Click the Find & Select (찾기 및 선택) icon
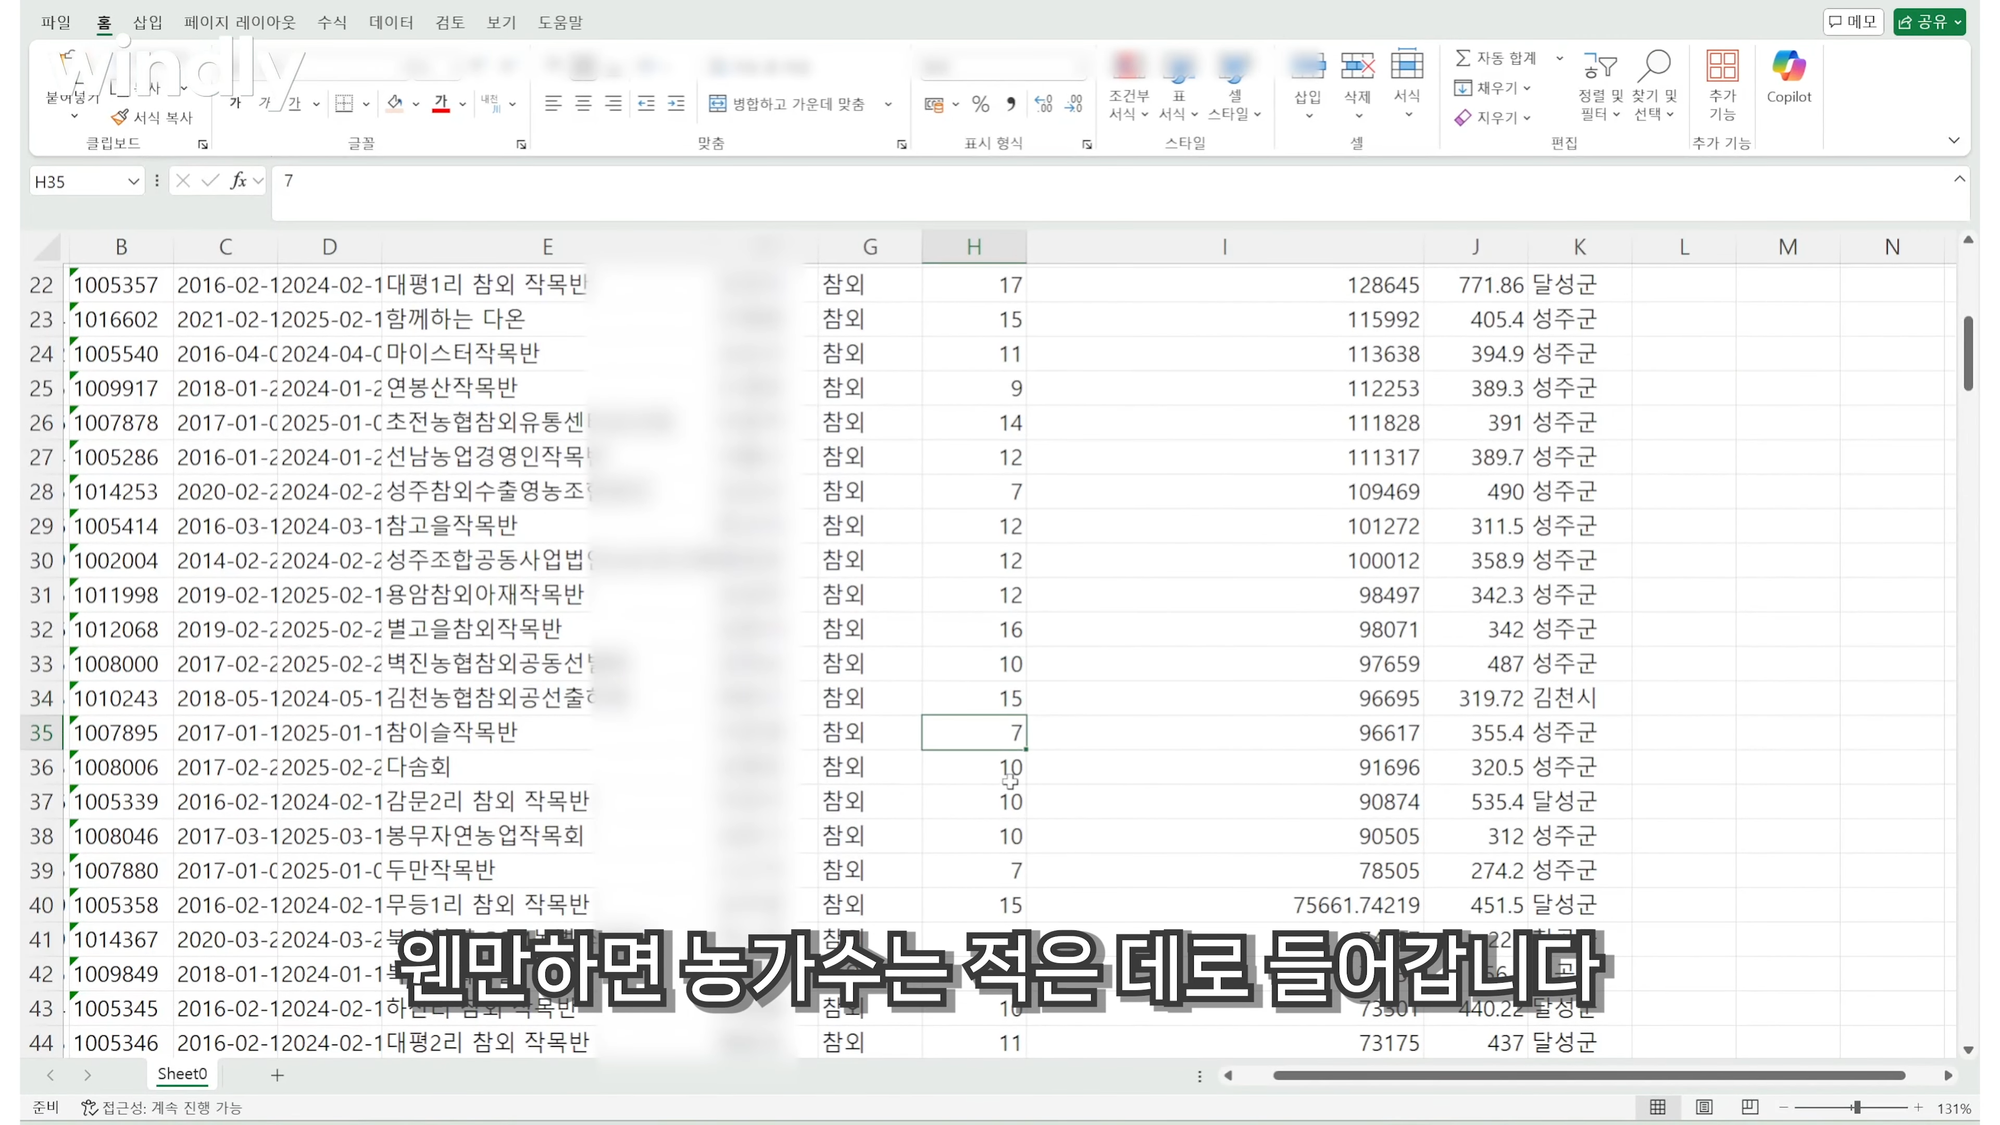This screenshot has width=2000, height=1125. 1654,66
